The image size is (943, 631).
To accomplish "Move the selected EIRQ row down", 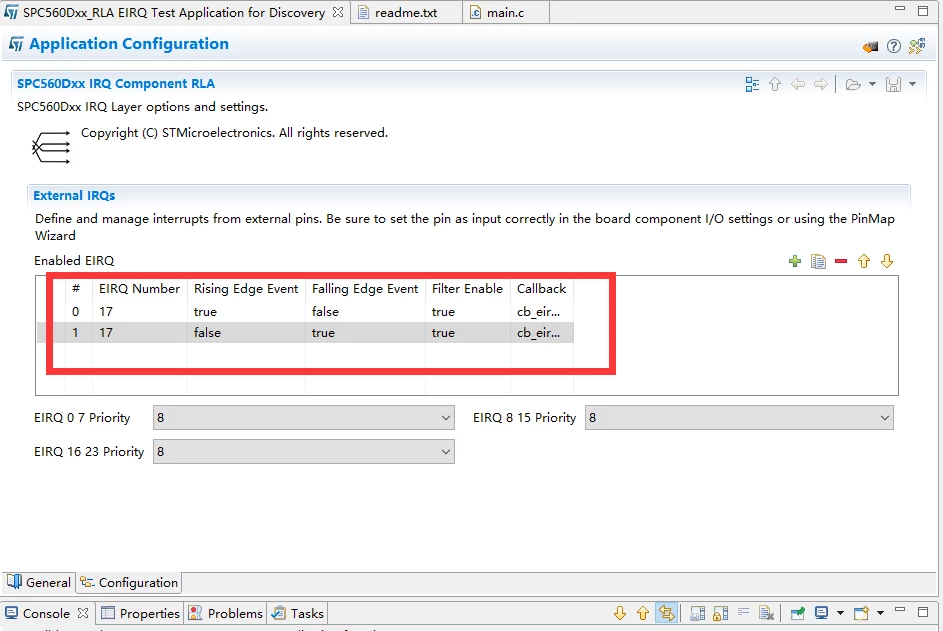I will [886, 261].
